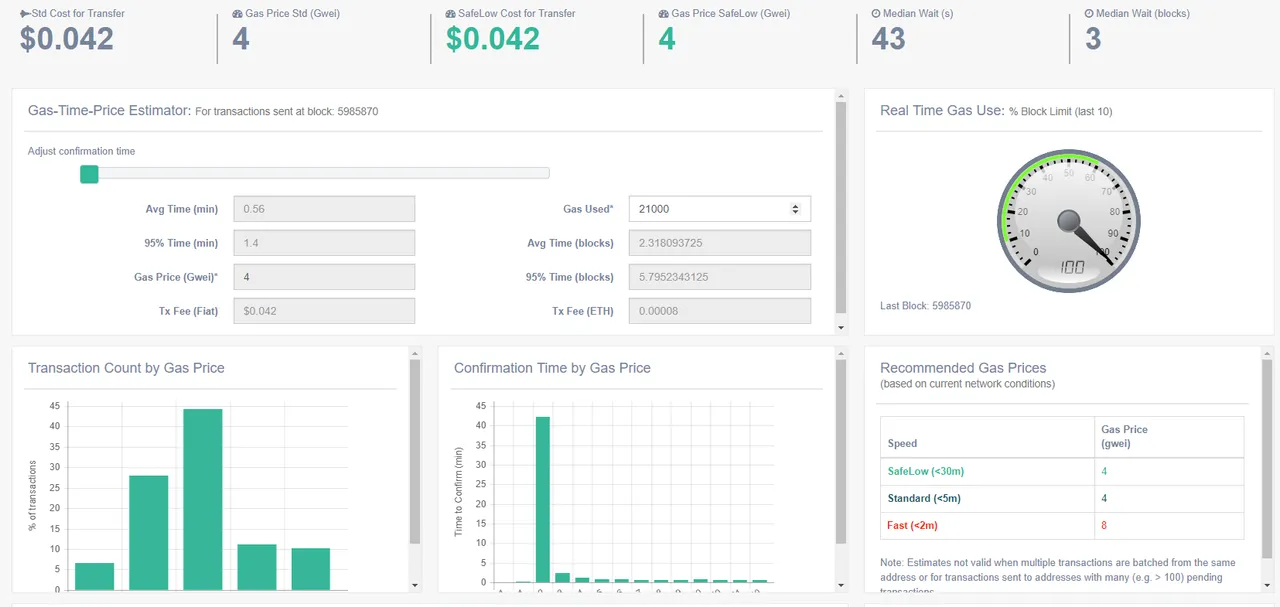Click the first bar in Transaction Count chart
Image resolution: width=1280 pixels, height=607 pixels.
94,576
